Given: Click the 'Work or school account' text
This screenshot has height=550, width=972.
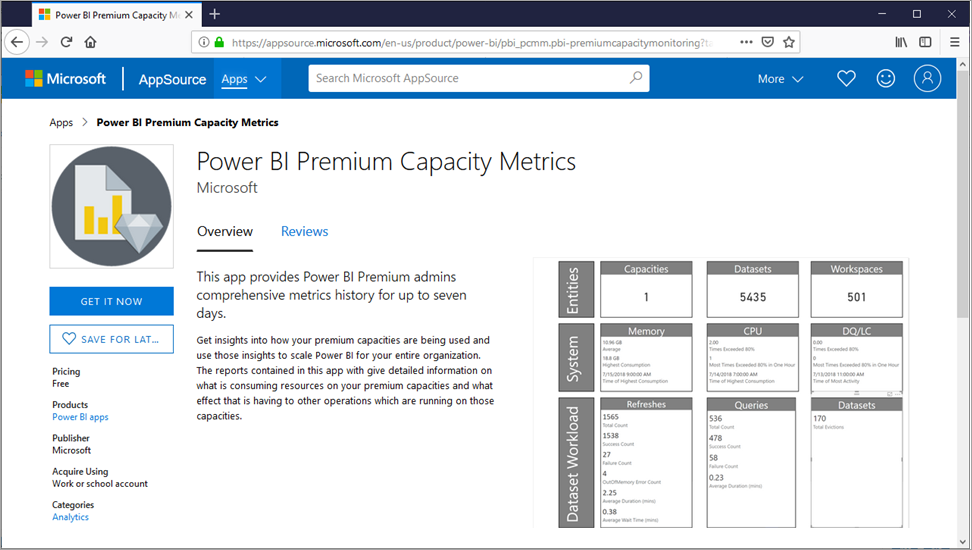Looking at the screenshot, I should click(x=100, y=484).
